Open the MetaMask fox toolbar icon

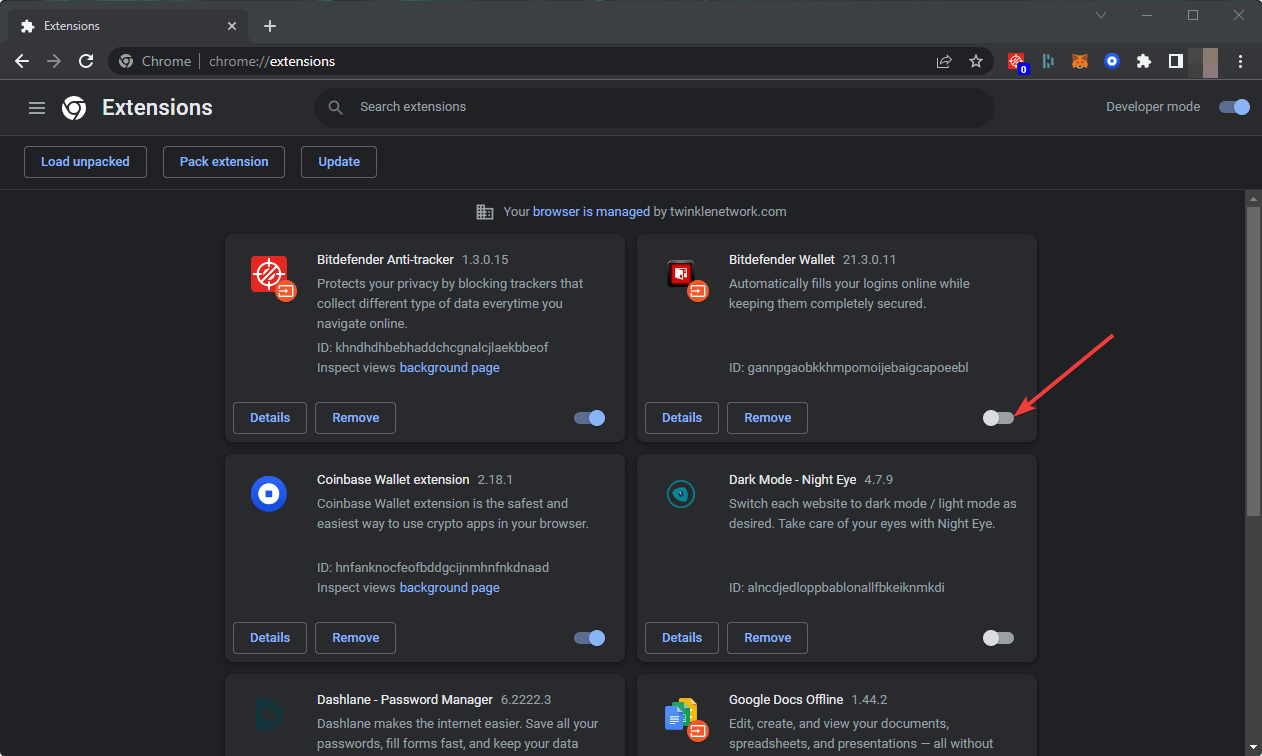pos(1080,61)
